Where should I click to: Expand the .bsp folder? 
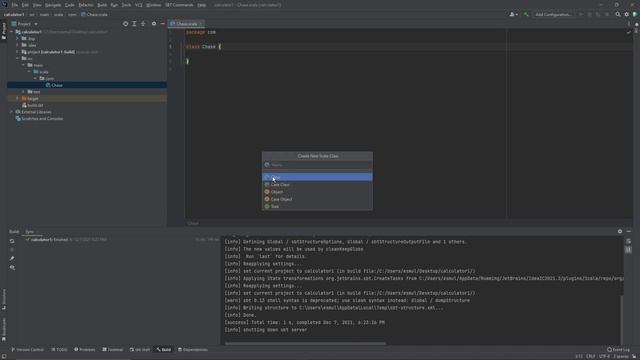click(x=17, y=38)
